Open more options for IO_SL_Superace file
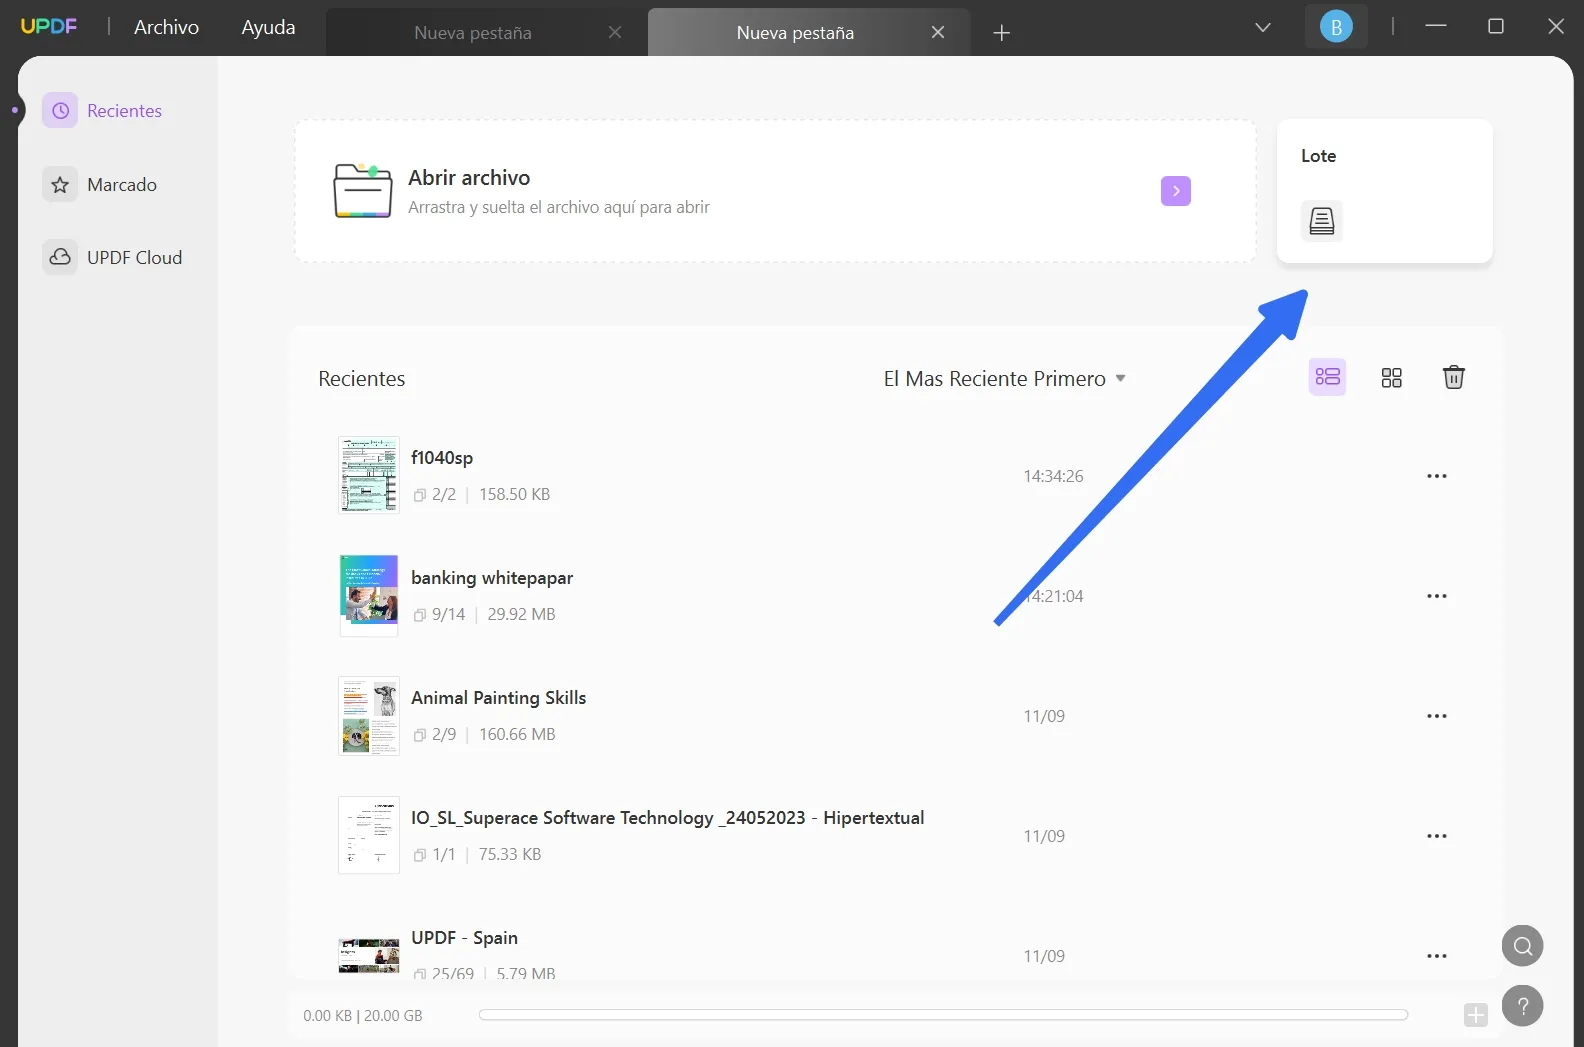Screen dimensions: 1584x1047 [1436, 836]
